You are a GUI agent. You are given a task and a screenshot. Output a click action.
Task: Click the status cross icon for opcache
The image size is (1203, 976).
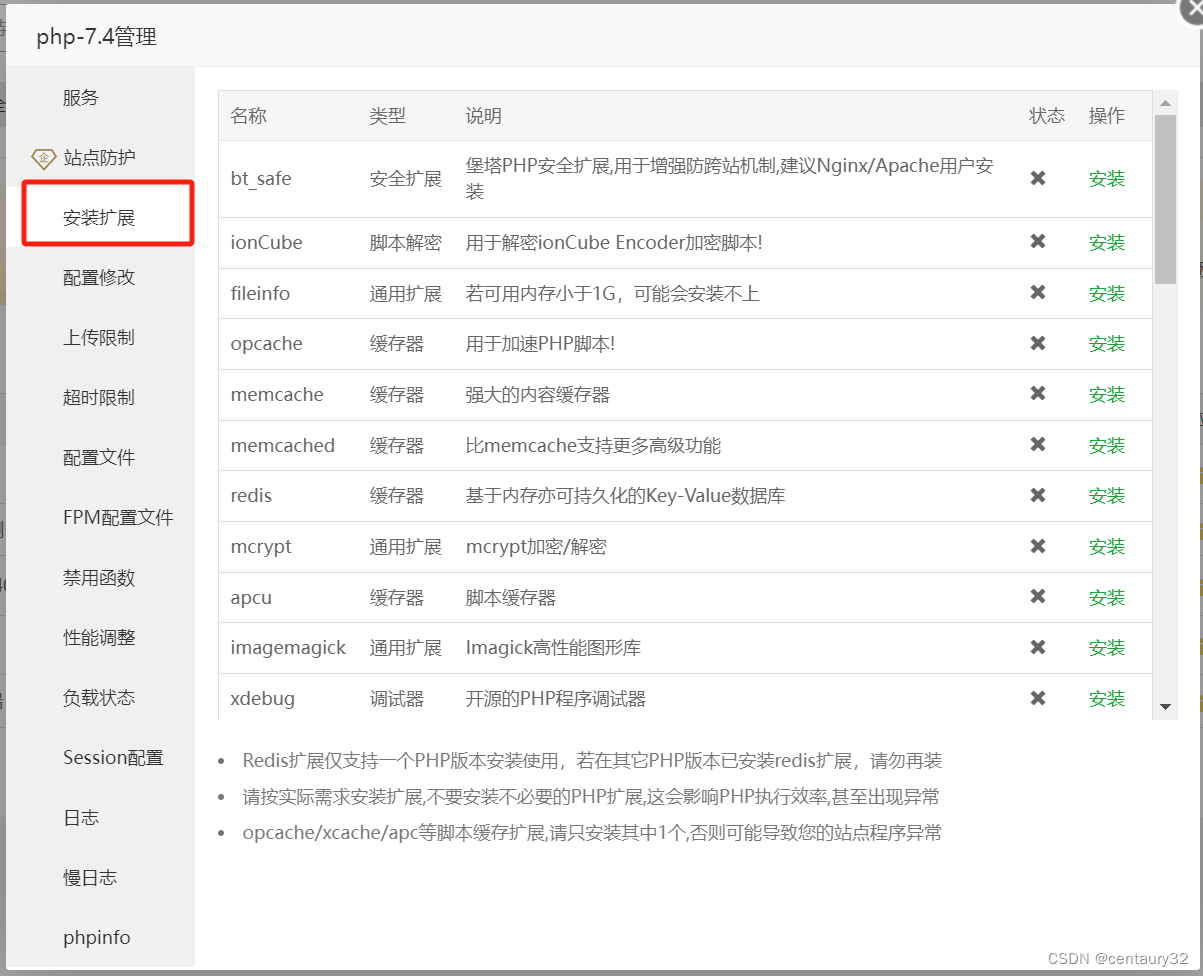(x=1037, y=343)
